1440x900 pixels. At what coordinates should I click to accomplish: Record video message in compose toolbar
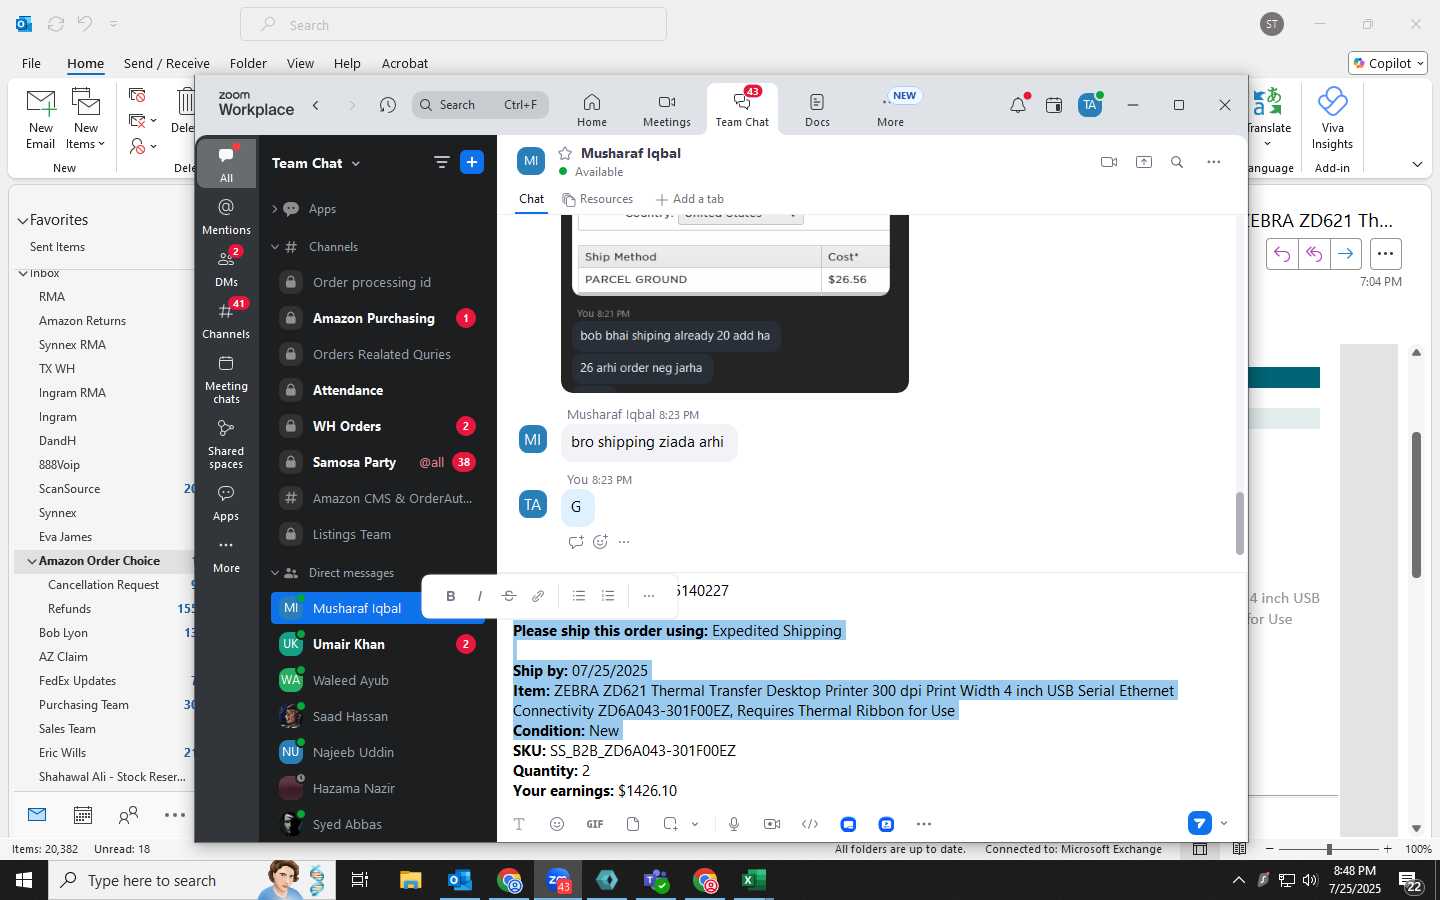click(x=772, y=824)
